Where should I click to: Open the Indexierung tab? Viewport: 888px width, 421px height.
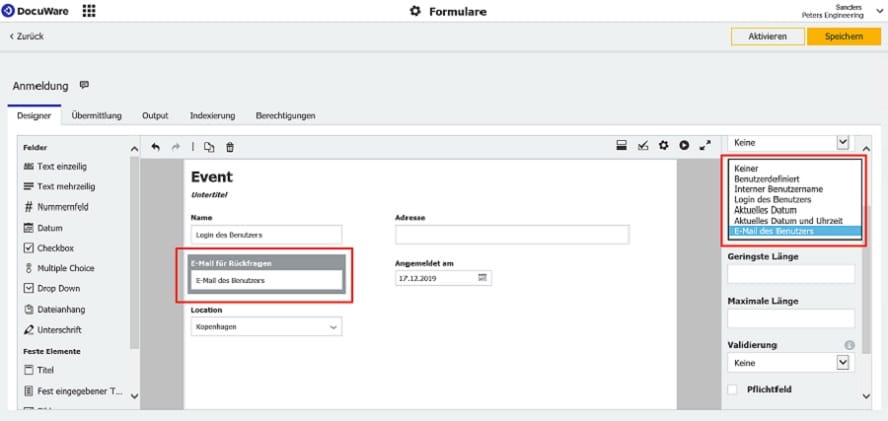pos(212,116)
